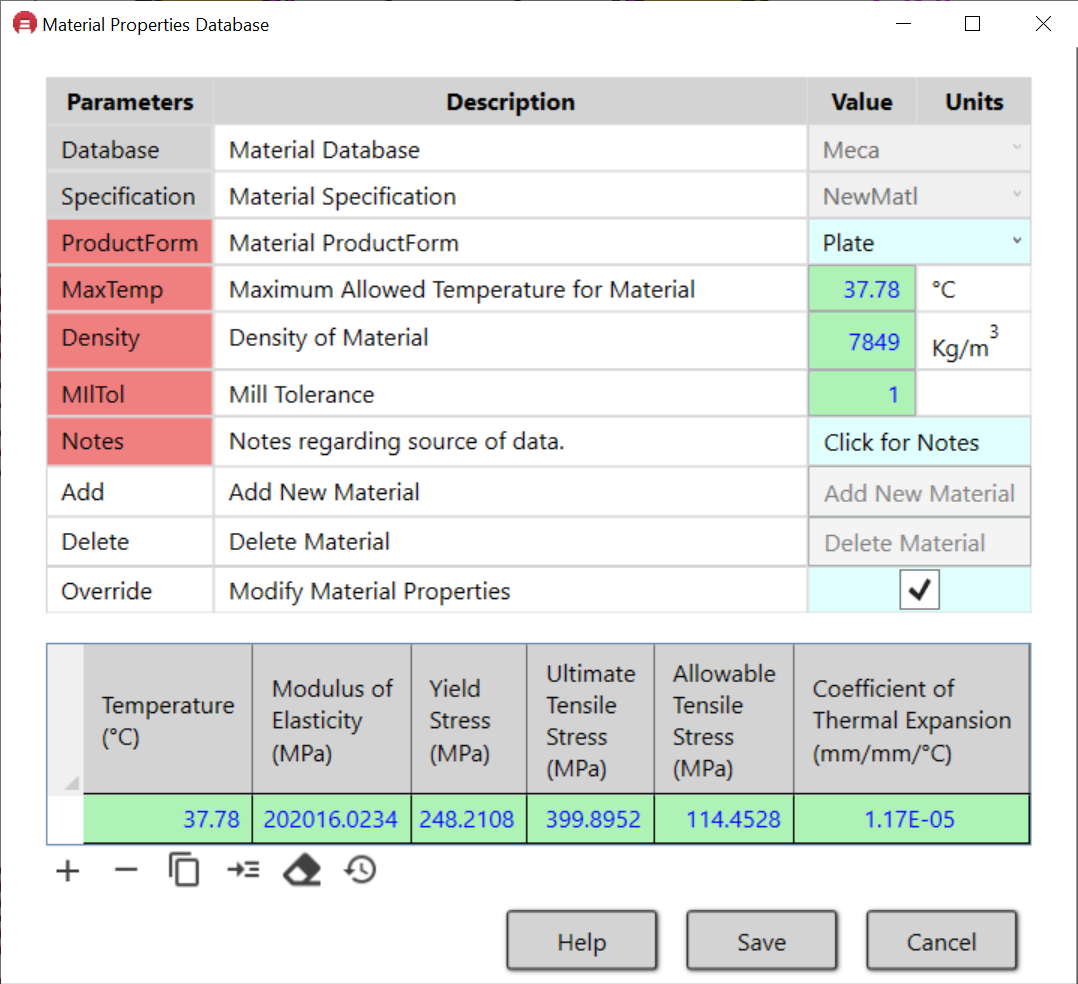The width and height of the screenshot is (1078, 984).
Task: Click the Parameters column header
Action: click(129, 102)
